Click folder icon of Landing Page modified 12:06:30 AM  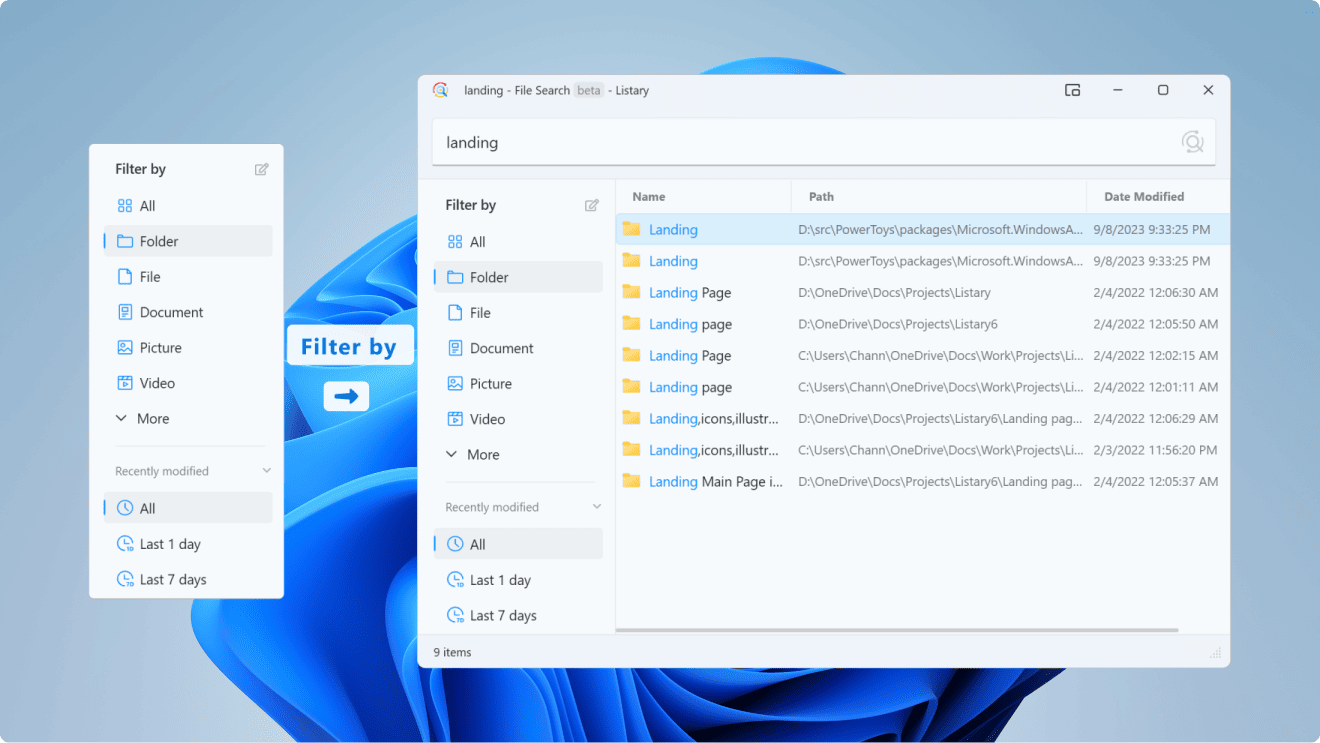[x=631, y=292]
